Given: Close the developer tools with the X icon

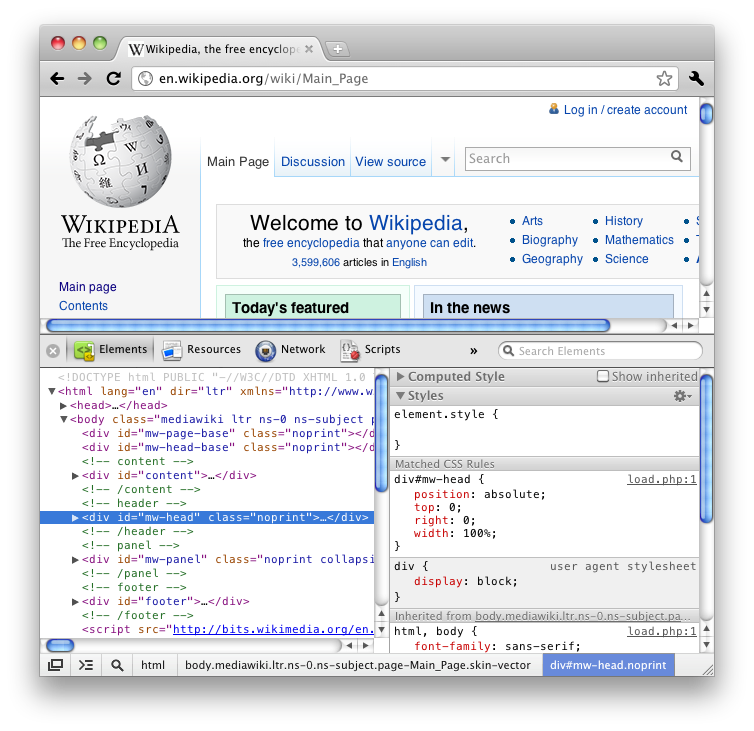Looking at the screenshot, I should point(53,351).
